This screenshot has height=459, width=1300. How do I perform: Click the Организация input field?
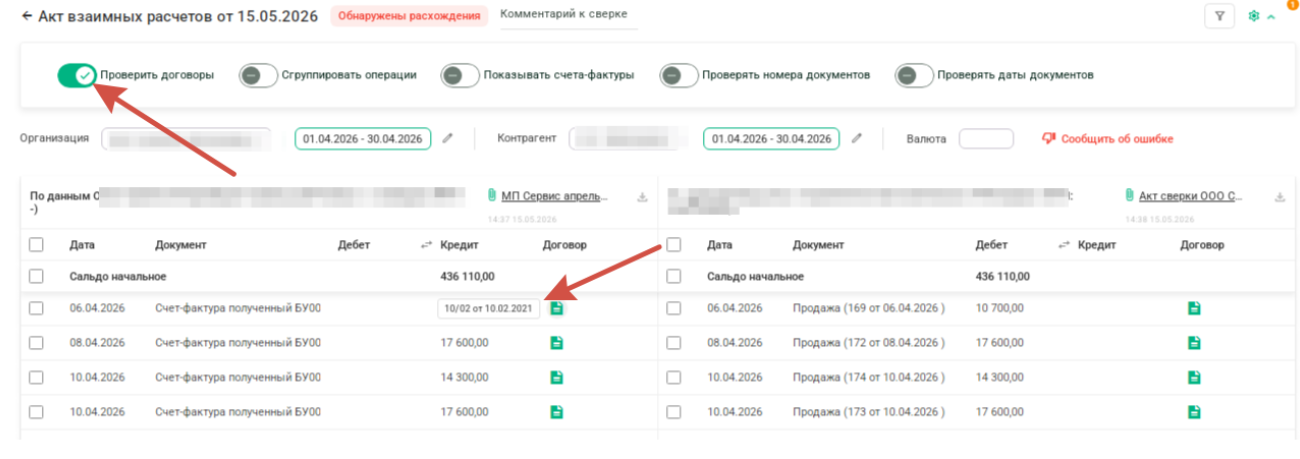[x=186, y=139]
